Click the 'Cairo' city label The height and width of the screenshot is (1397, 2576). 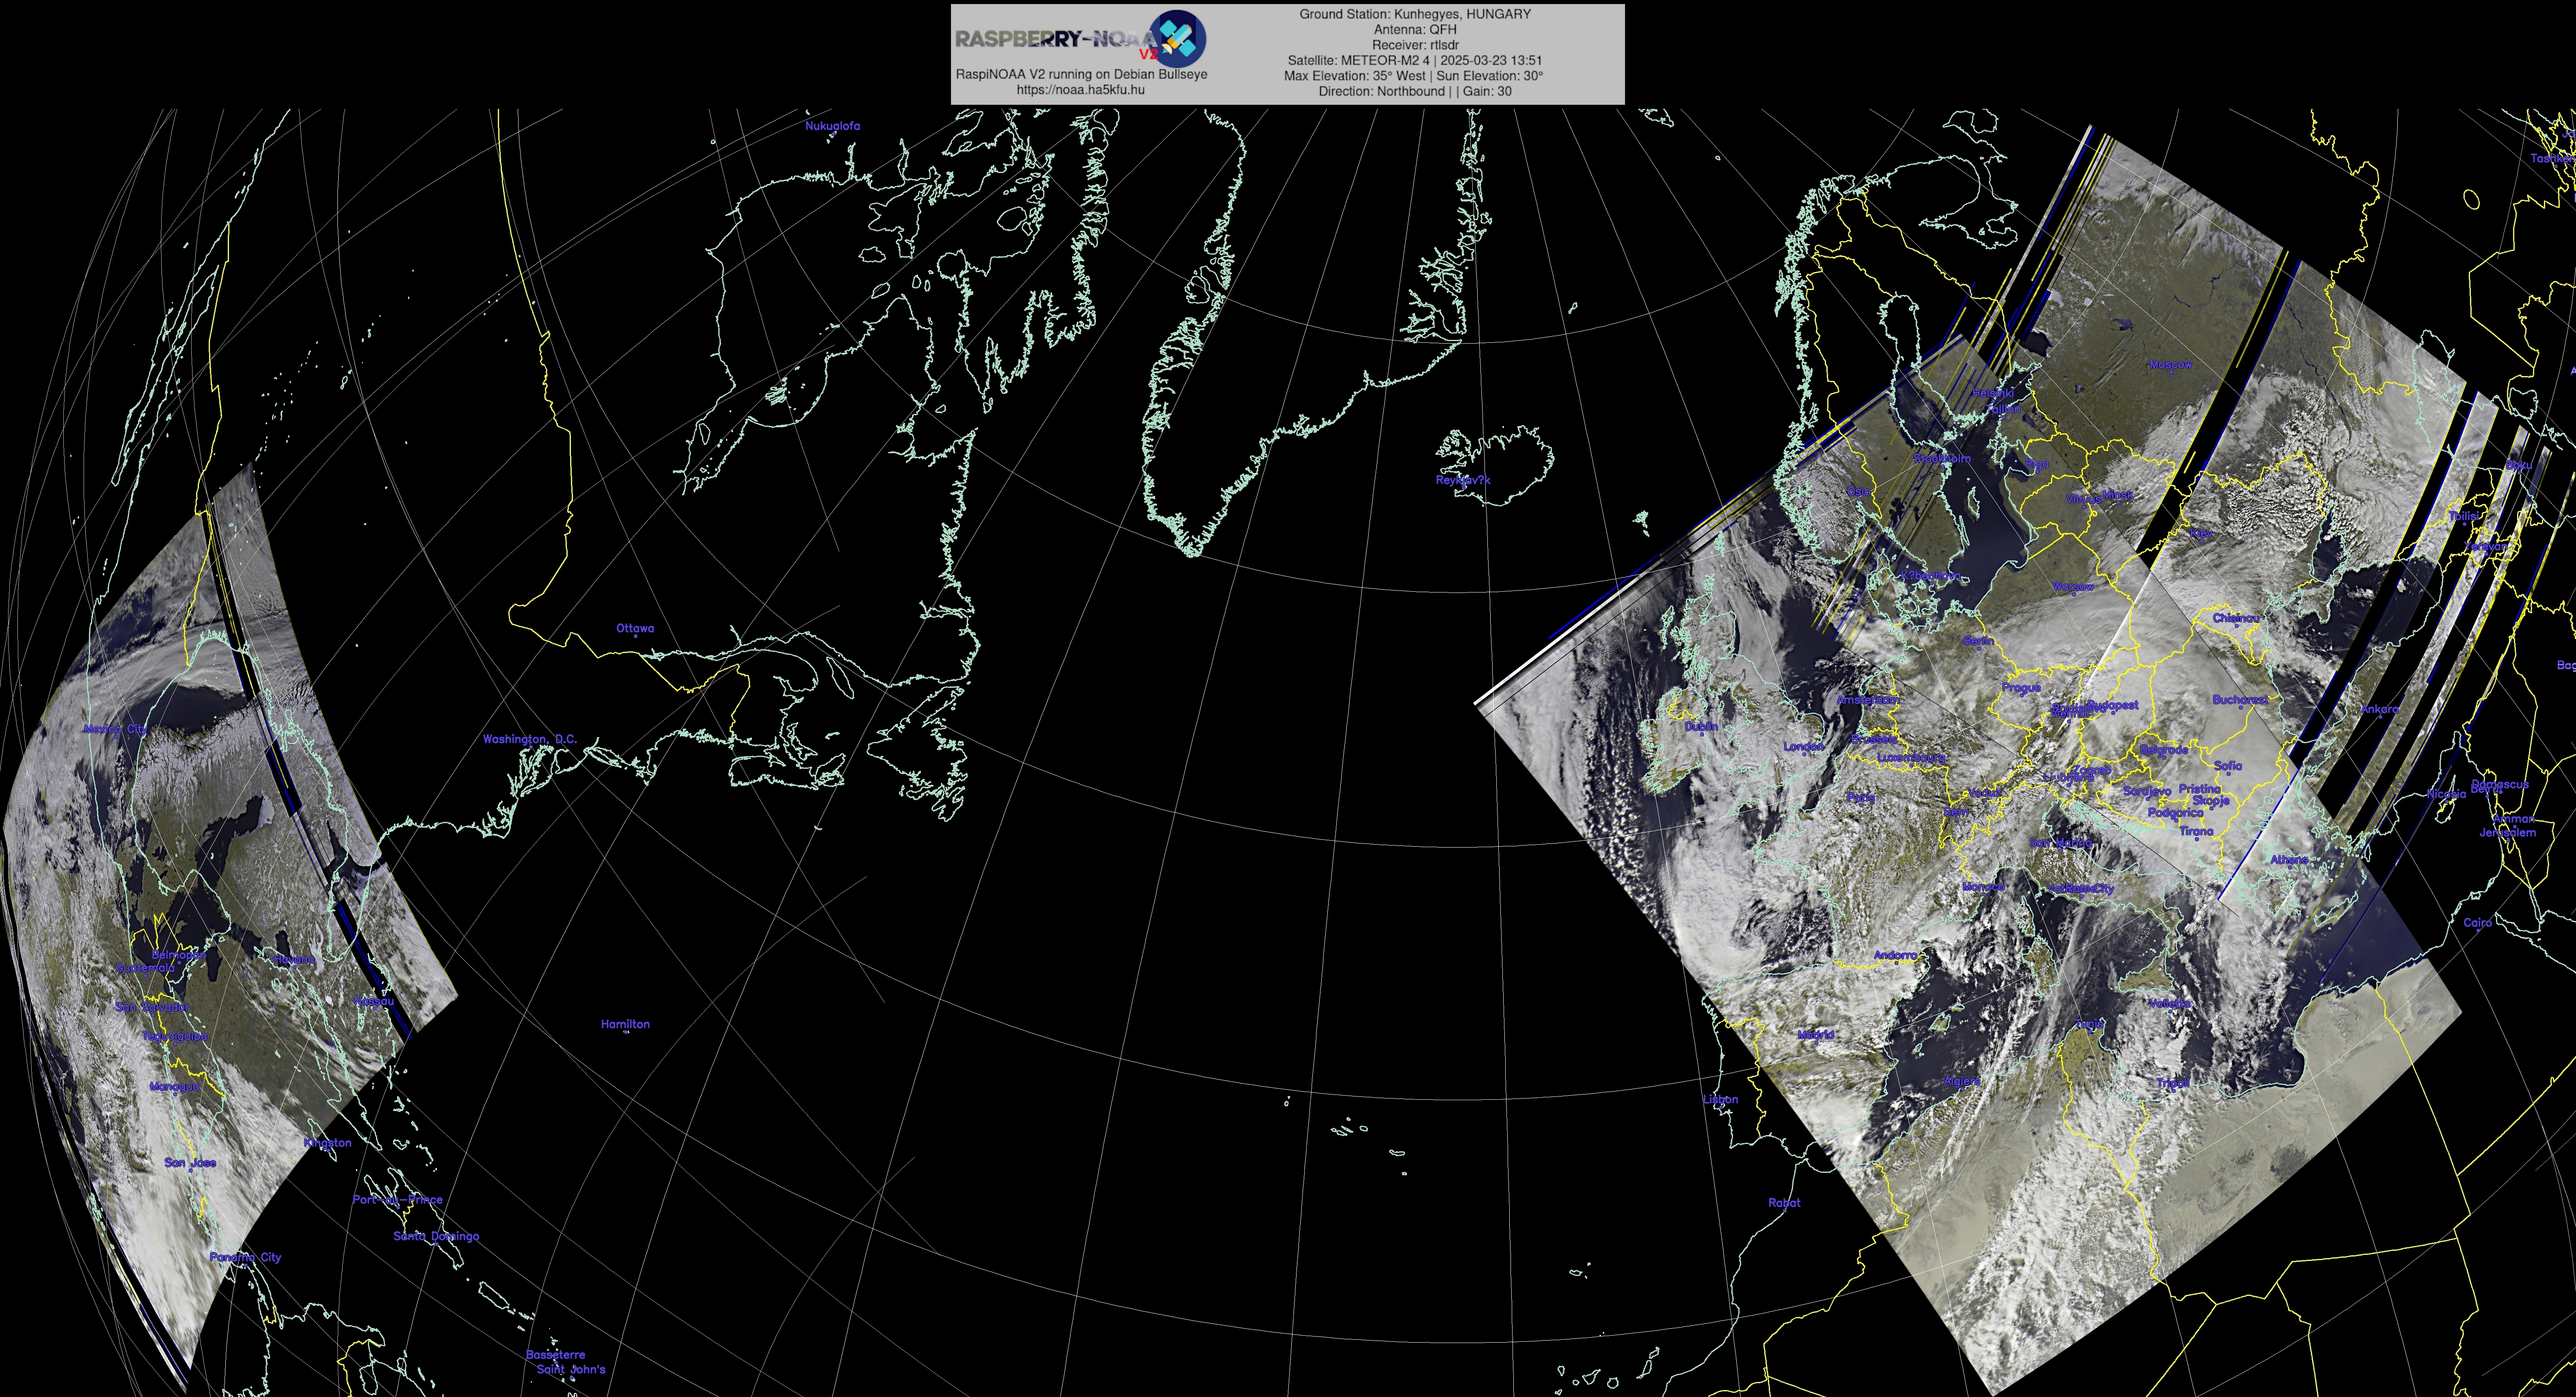(2477, 923)
